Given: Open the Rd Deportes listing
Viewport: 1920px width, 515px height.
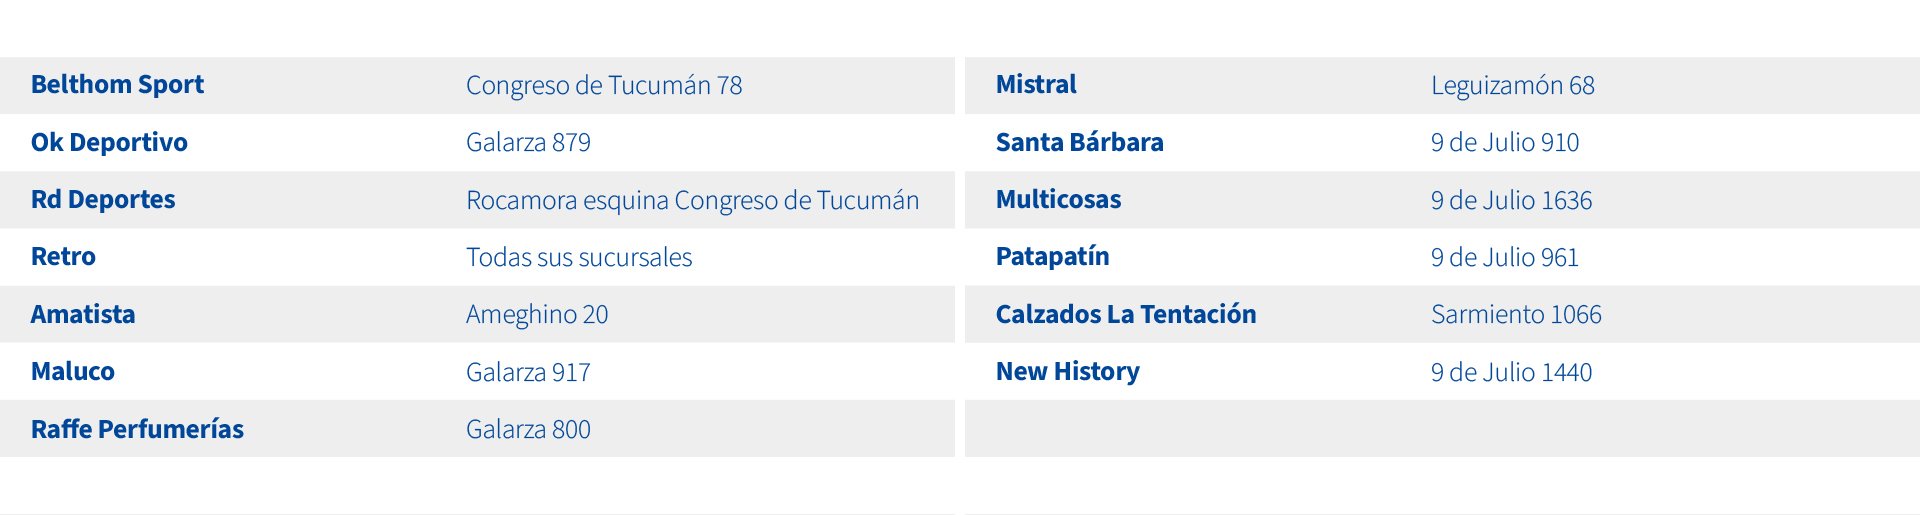Looking at the screenshot, I should (x=103, y=199).
